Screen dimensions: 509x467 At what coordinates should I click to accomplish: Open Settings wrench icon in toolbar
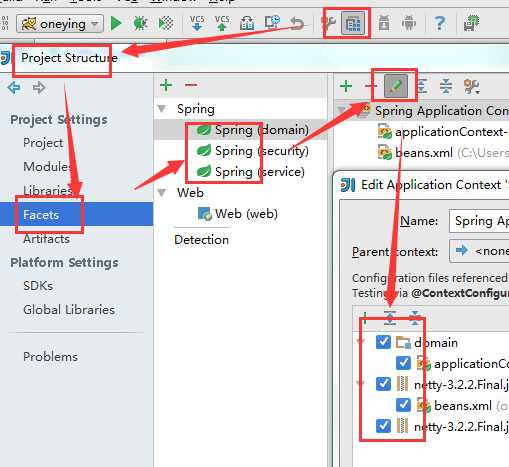(329, 23)
